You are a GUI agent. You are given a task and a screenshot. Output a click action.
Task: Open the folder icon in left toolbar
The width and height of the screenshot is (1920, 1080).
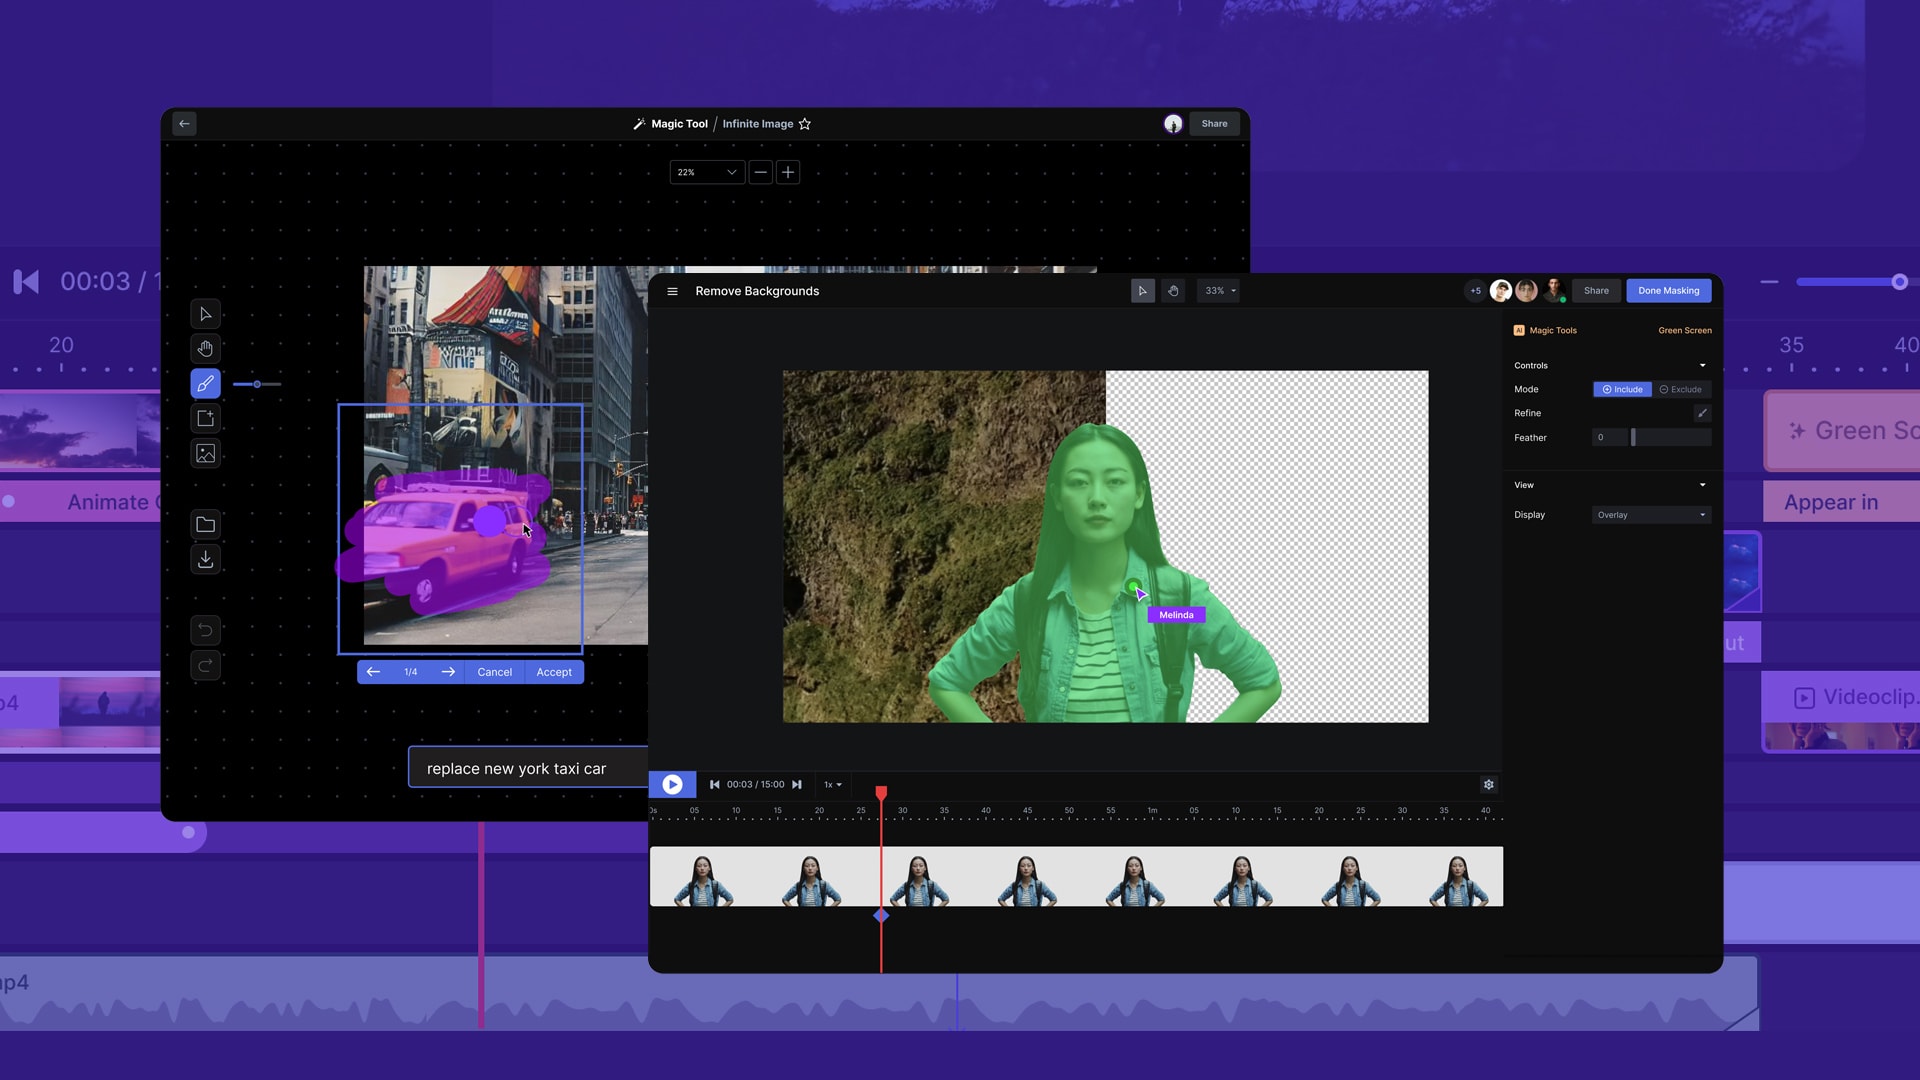tap(205, 525)
